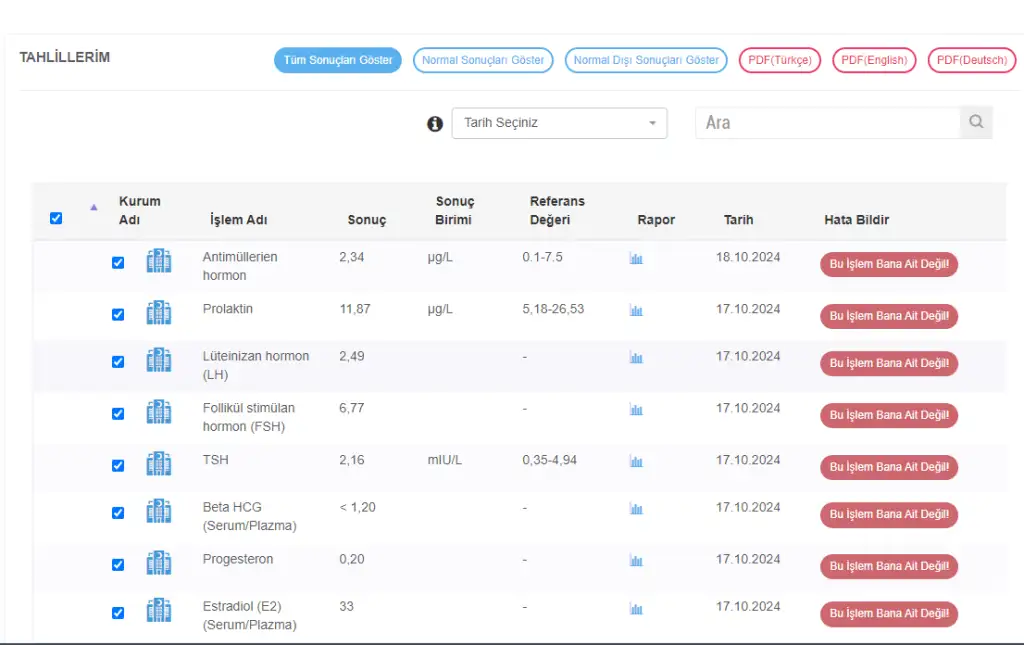
Task: Export results using the PDF(Deutsch) button
Action: point(971,60)
